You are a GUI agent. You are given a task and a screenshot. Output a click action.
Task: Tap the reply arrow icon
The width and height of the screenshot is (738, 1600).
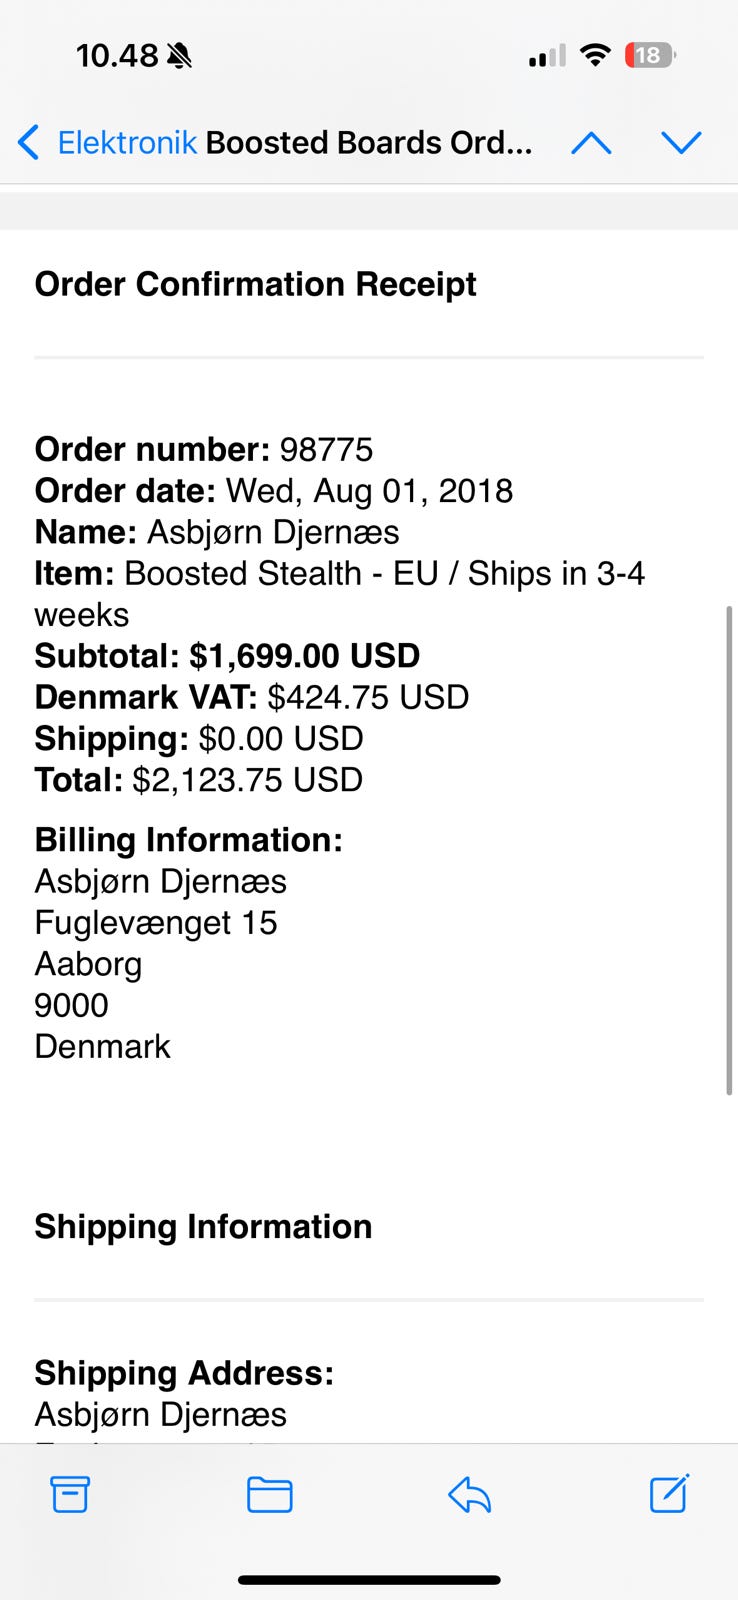pyautogui.click(x=469, y=1495)
